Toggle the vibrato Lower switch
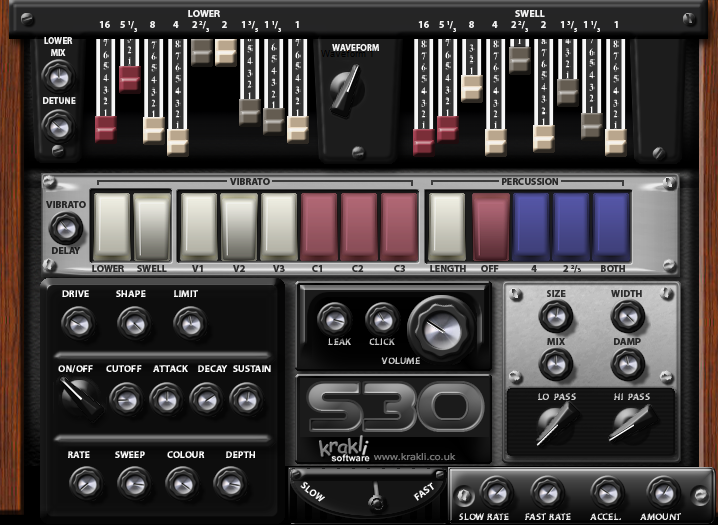 pyautogui.click(x=112, y=227)
